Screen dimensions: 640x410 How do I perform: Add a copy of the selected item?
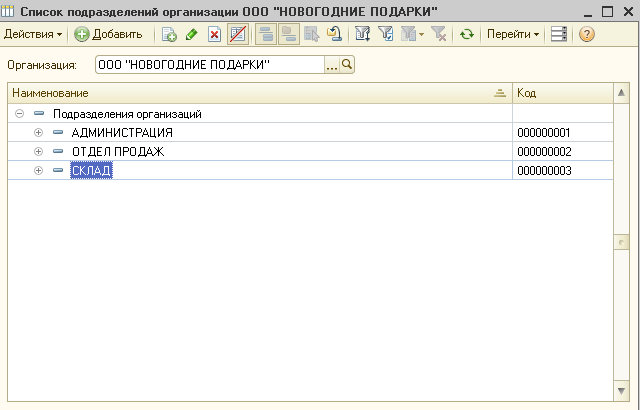tap(169, 34)
